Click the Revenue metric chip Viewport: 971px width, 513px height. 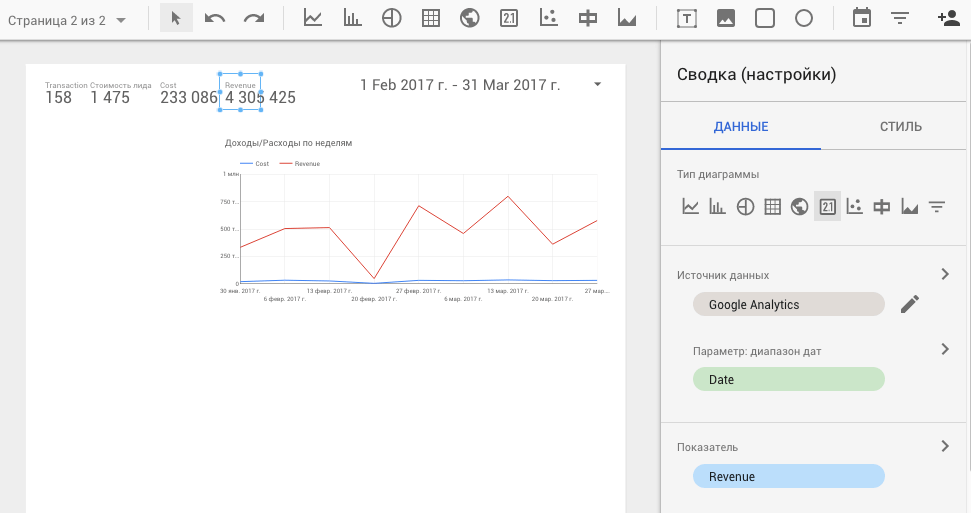(x=788, y=476)
